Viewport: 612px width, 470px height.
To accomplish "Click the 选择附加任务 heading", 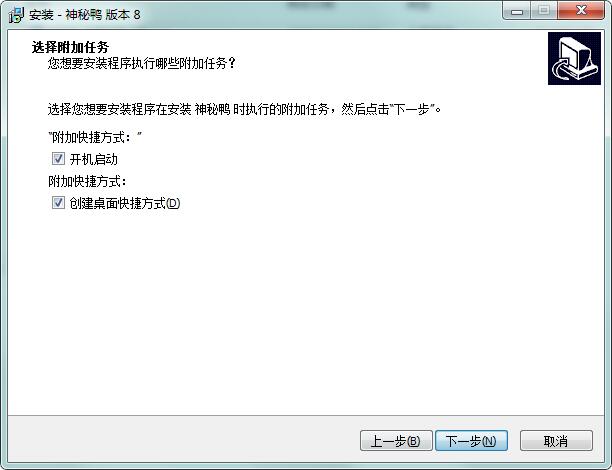I will [70, 47].
